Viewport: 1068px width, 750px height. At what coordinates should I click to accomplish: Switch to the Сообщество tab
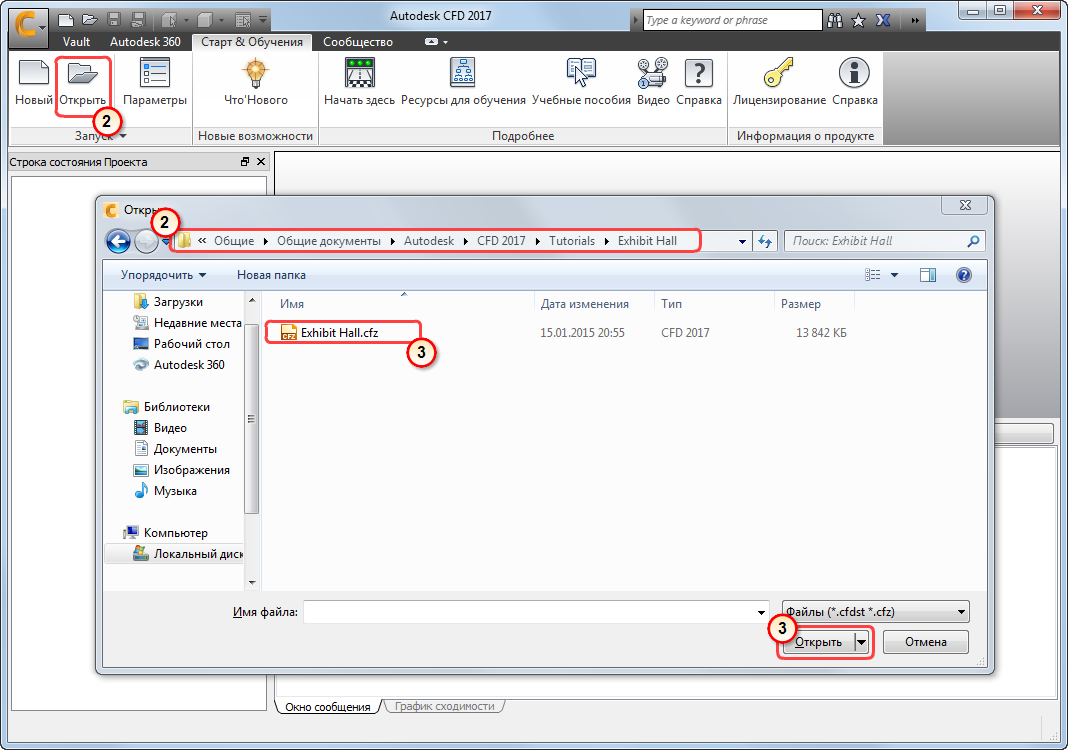click(358, 42)
